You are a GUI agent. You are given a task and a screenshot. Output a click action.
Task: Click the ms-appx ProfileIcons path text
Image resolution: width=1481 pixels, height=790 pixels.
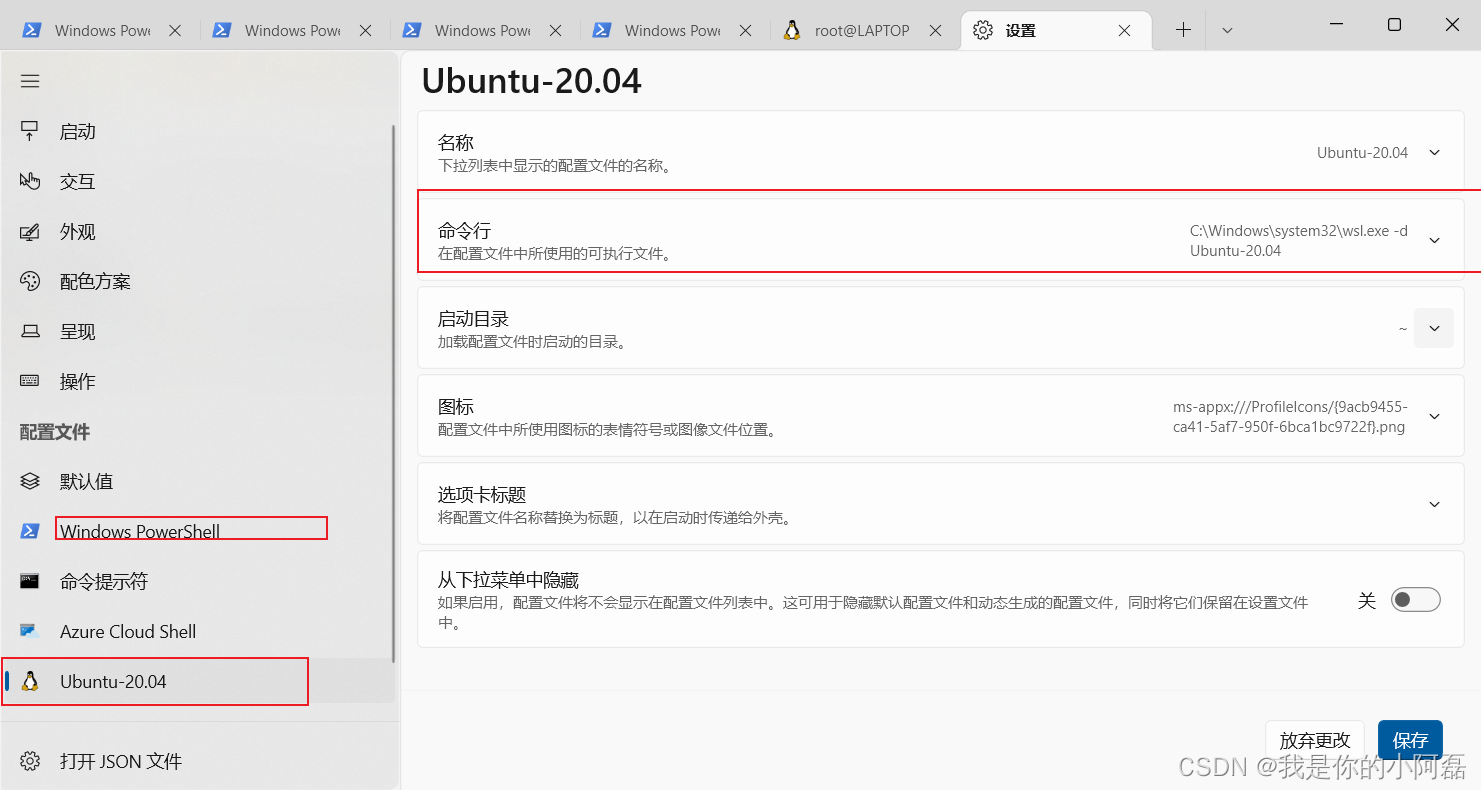coord(1290,416)
